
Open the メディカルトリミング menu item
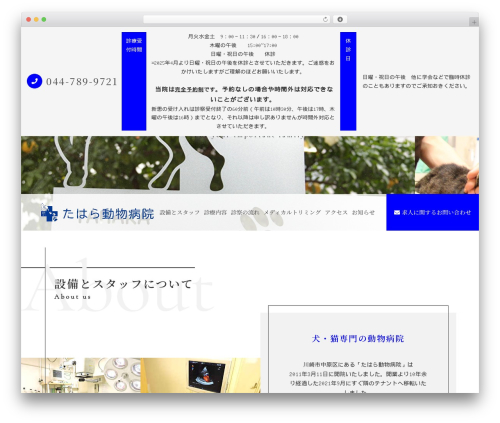[x=292, y=212]
